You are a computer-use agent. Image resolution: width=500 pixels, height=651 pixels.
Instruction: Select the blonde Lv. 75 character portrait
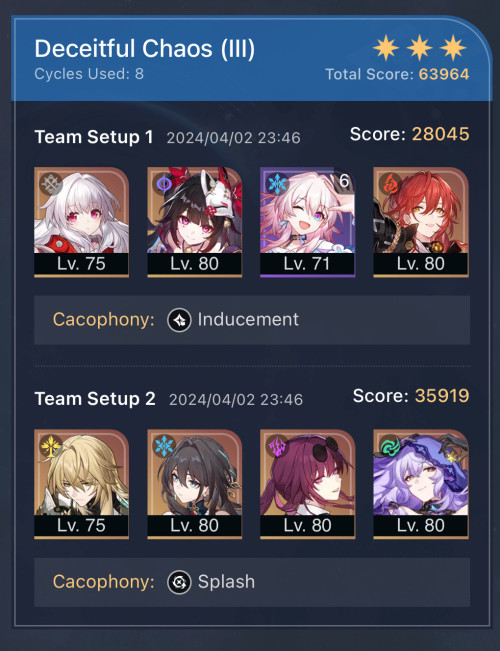(x=81, y=484)
